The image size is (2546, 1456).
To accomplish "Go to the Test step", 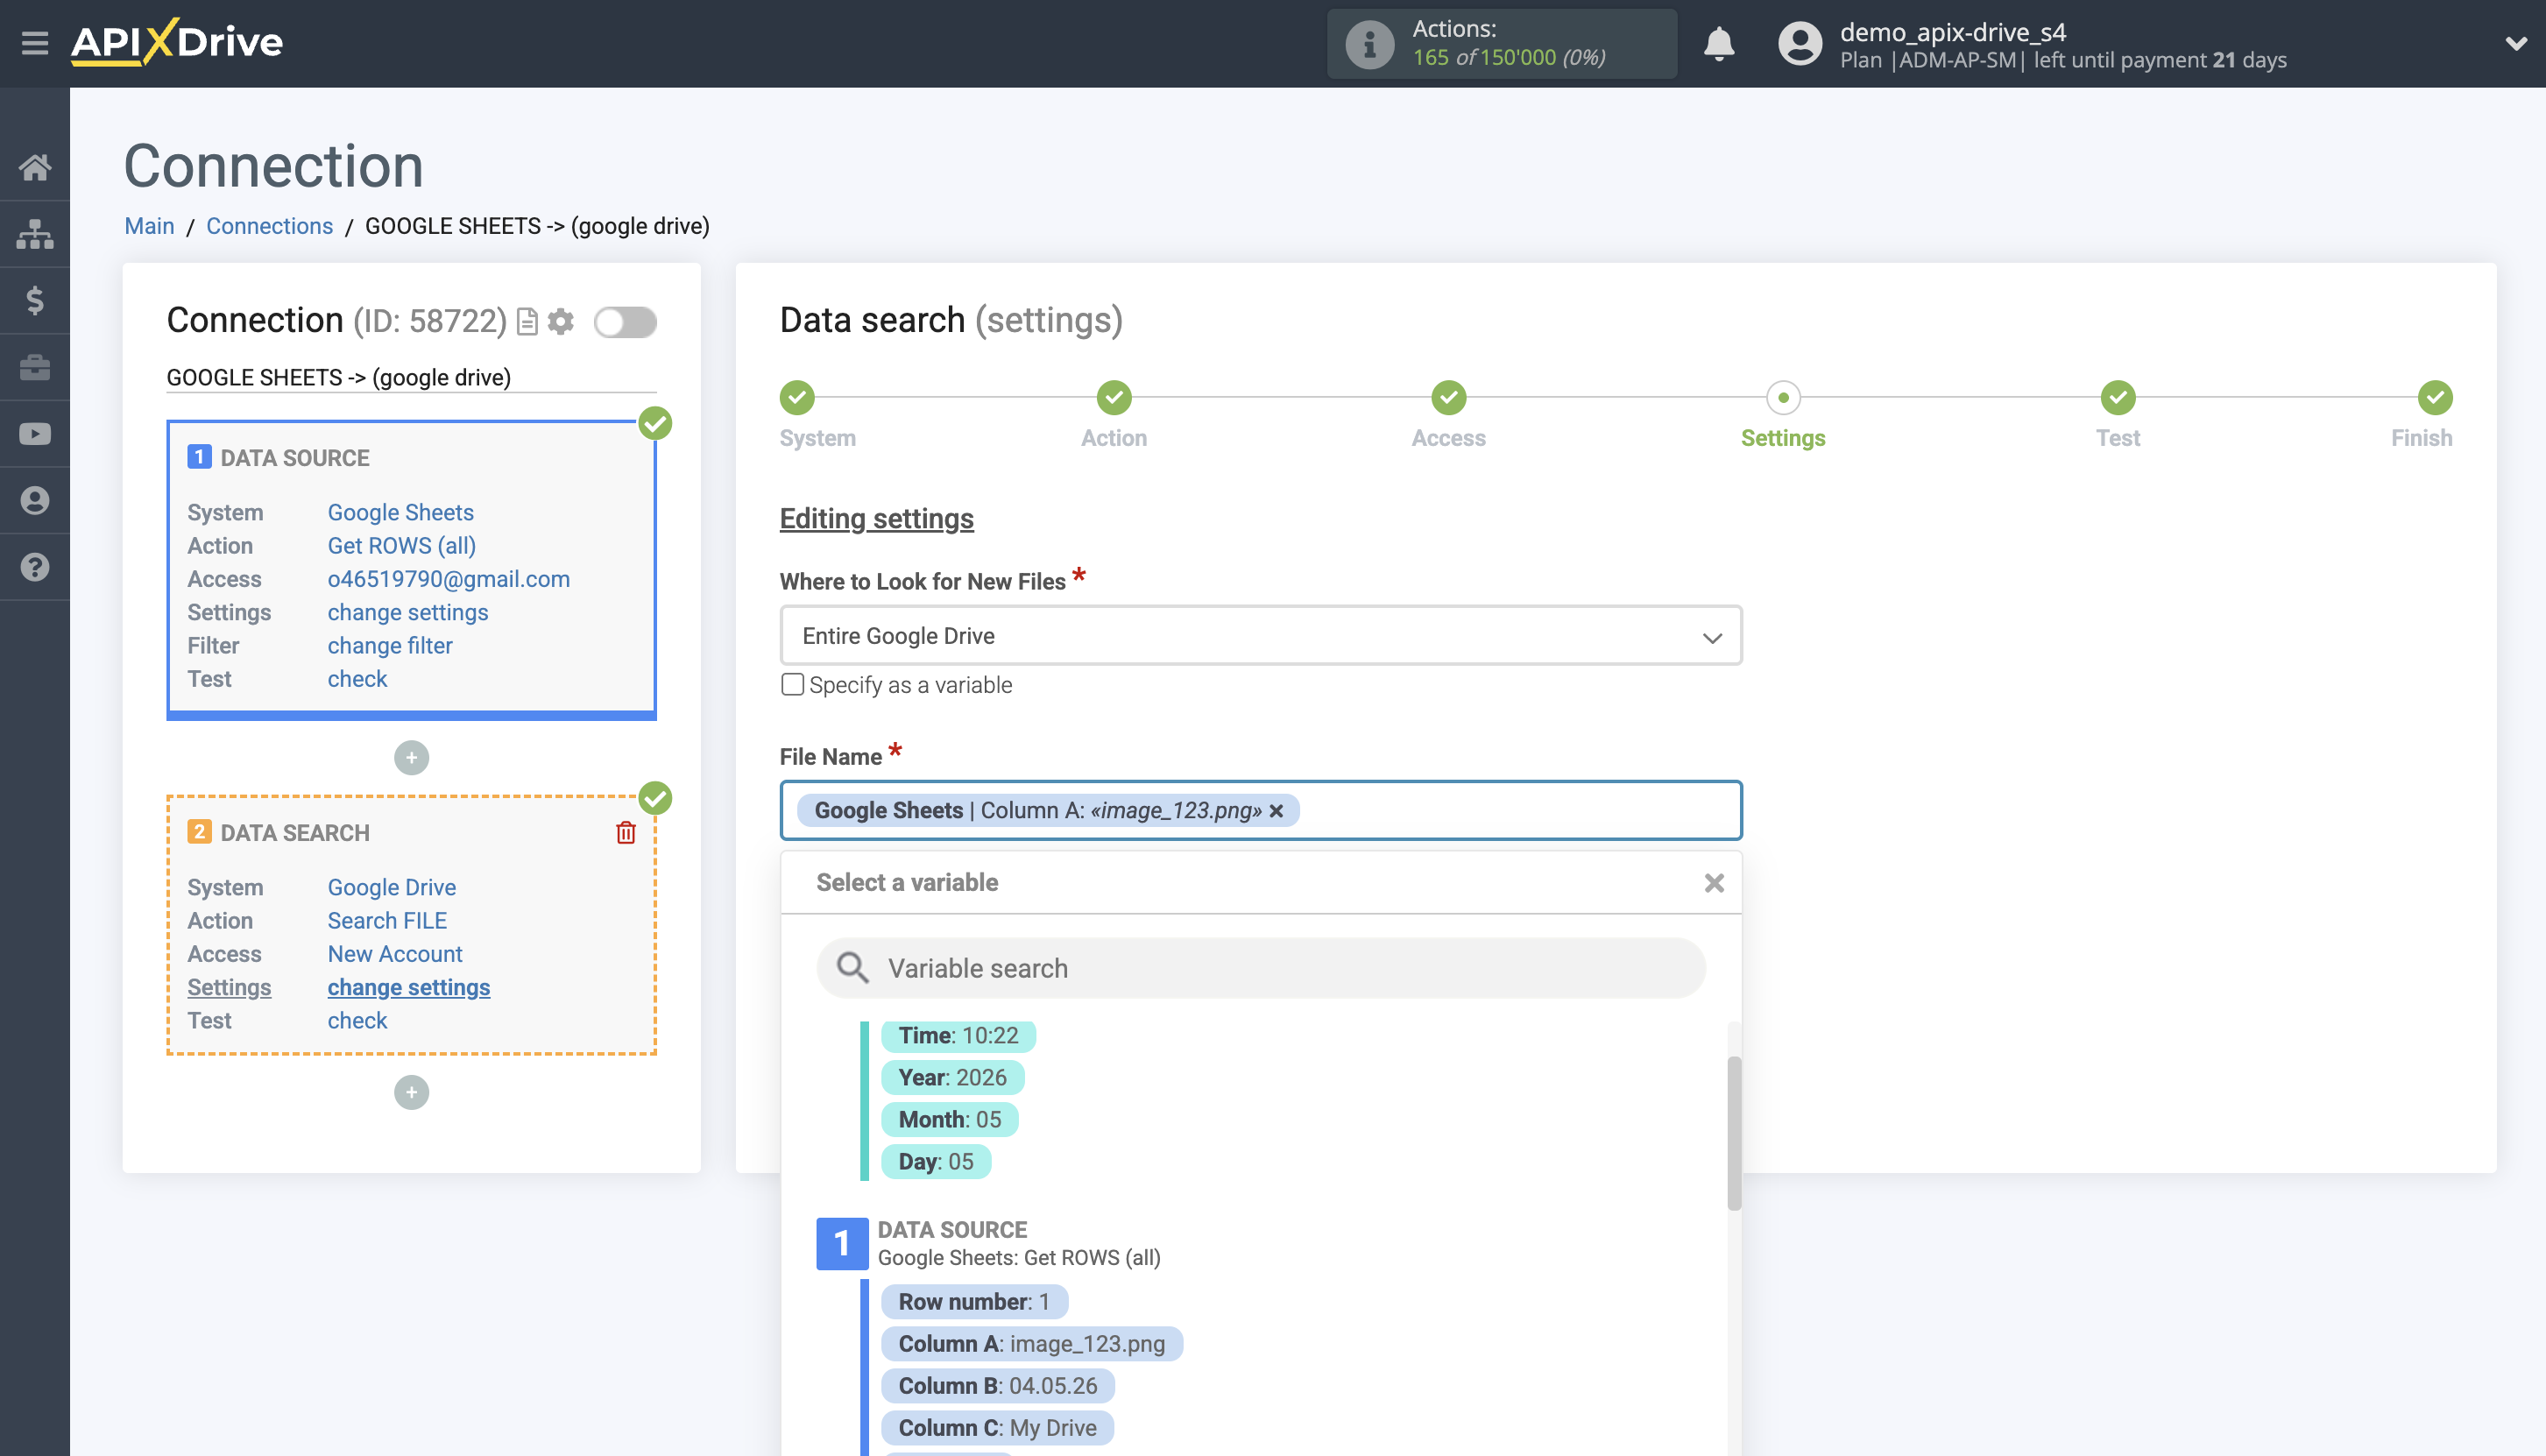I will (x=2118, y=398).
